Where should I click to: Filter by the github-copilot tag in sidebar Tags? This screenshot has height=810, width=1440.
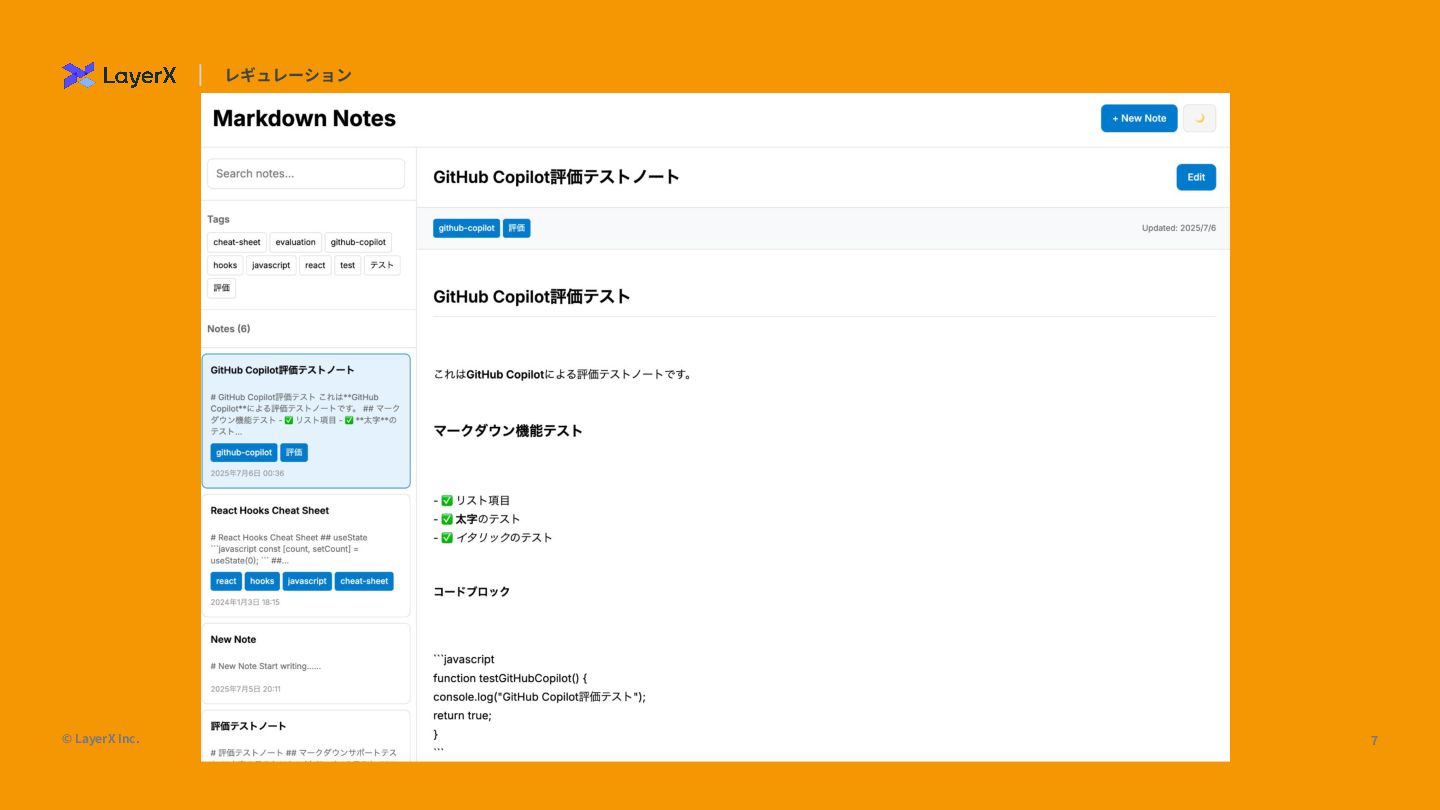(x=358, y=242)
